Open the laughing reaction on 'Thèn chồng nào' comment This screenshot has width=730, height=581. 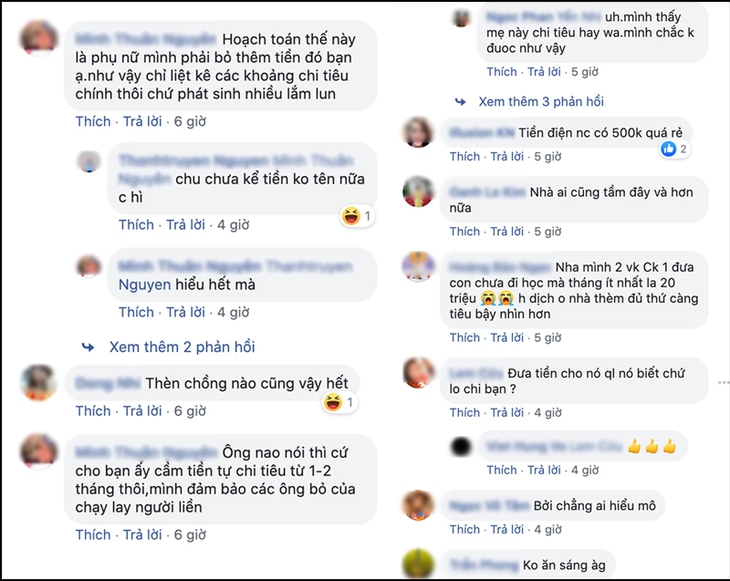pyautogui.click(x=340, y=402)
